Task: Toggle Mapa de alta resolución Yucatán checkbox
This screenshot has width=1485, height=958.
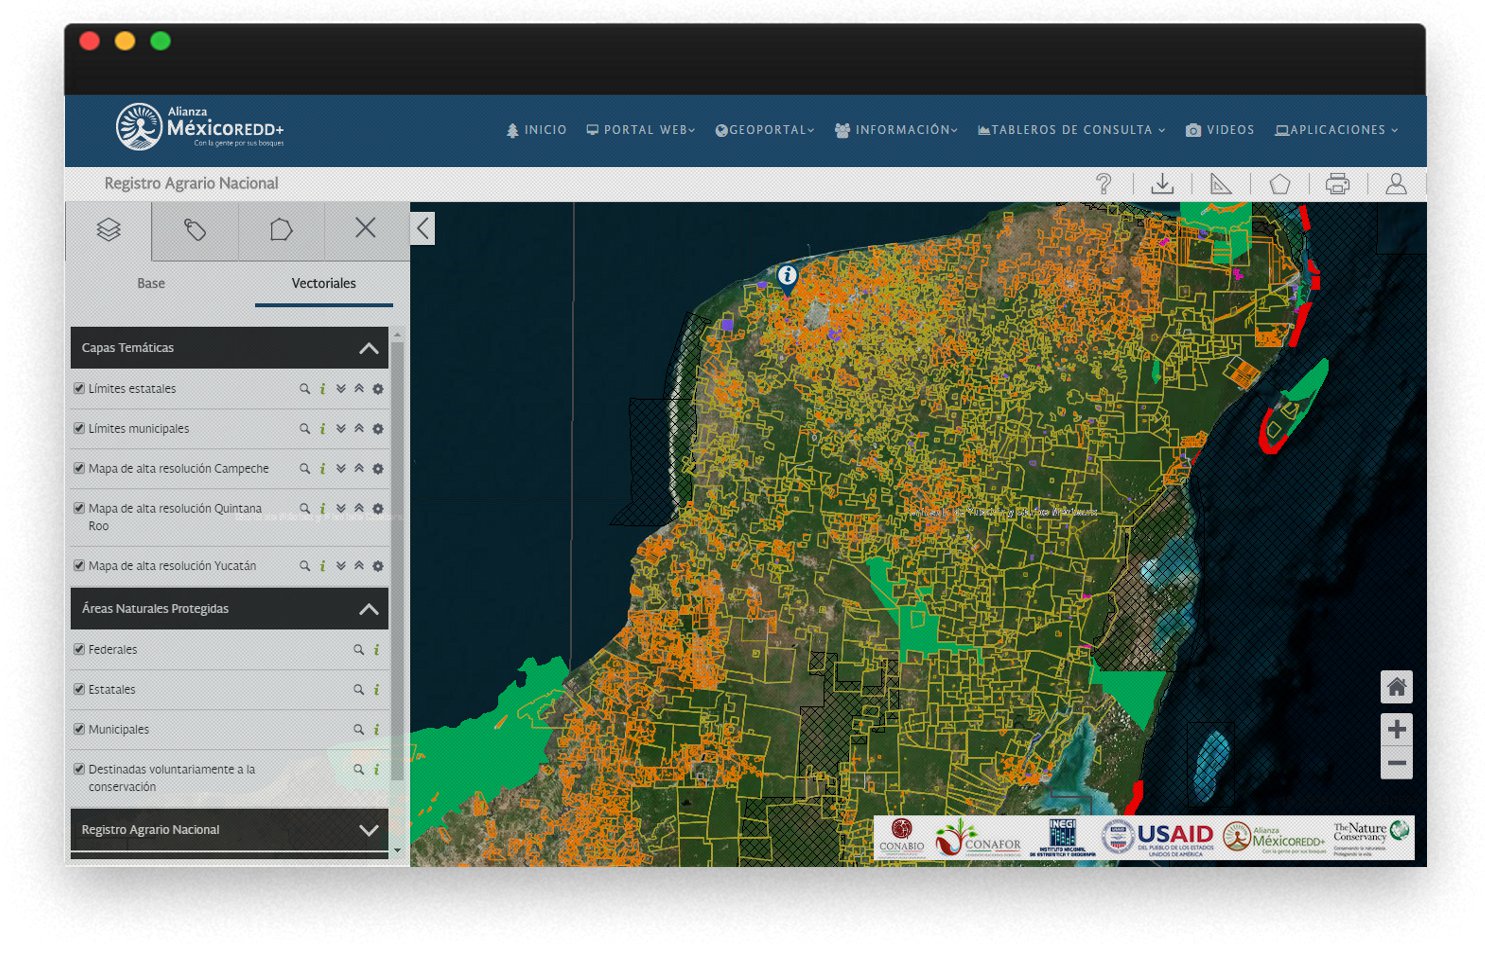Action: (79, 565)
